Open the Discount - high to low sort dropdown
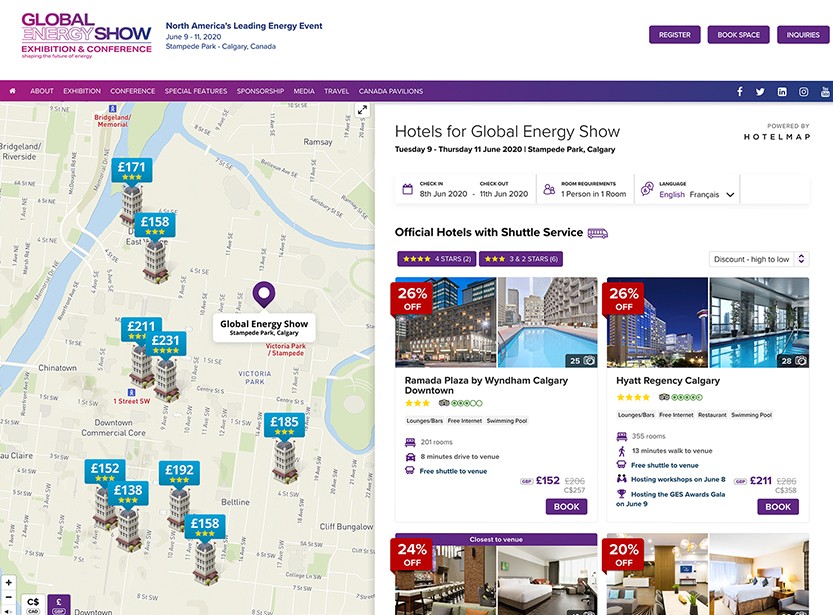833x615 pixels. [x=759, y=259]
